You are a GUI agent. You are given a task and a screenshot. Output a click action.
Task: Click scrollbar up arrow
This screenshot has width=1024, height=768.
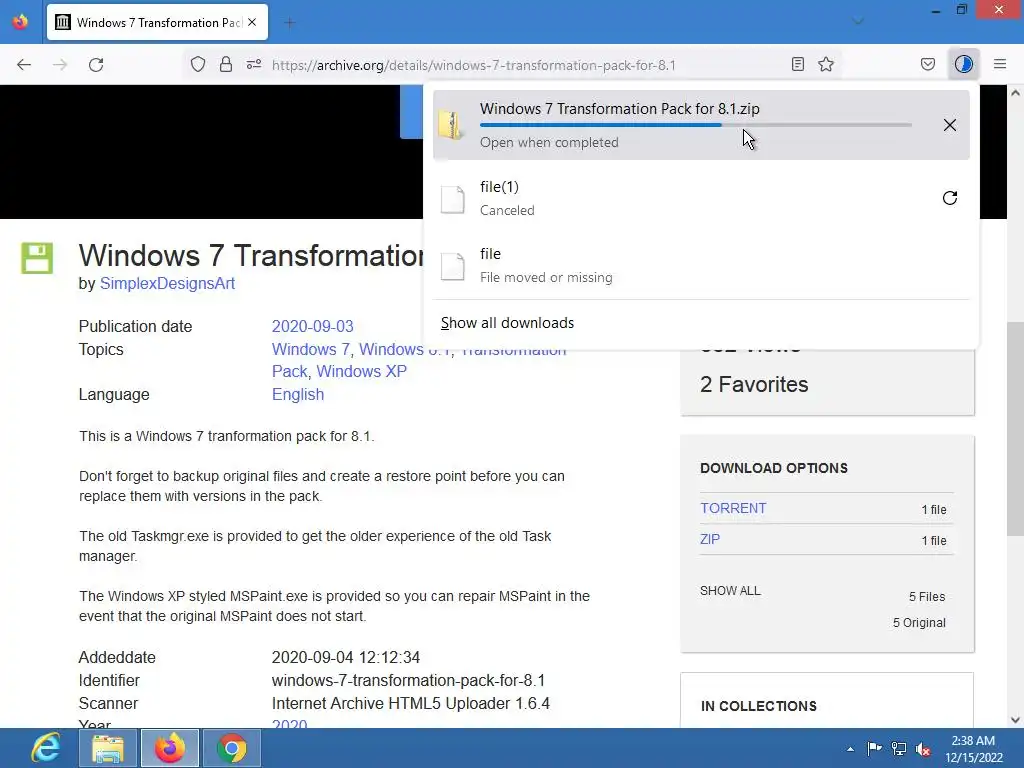pyautogui.click(x=1015, y=93)
